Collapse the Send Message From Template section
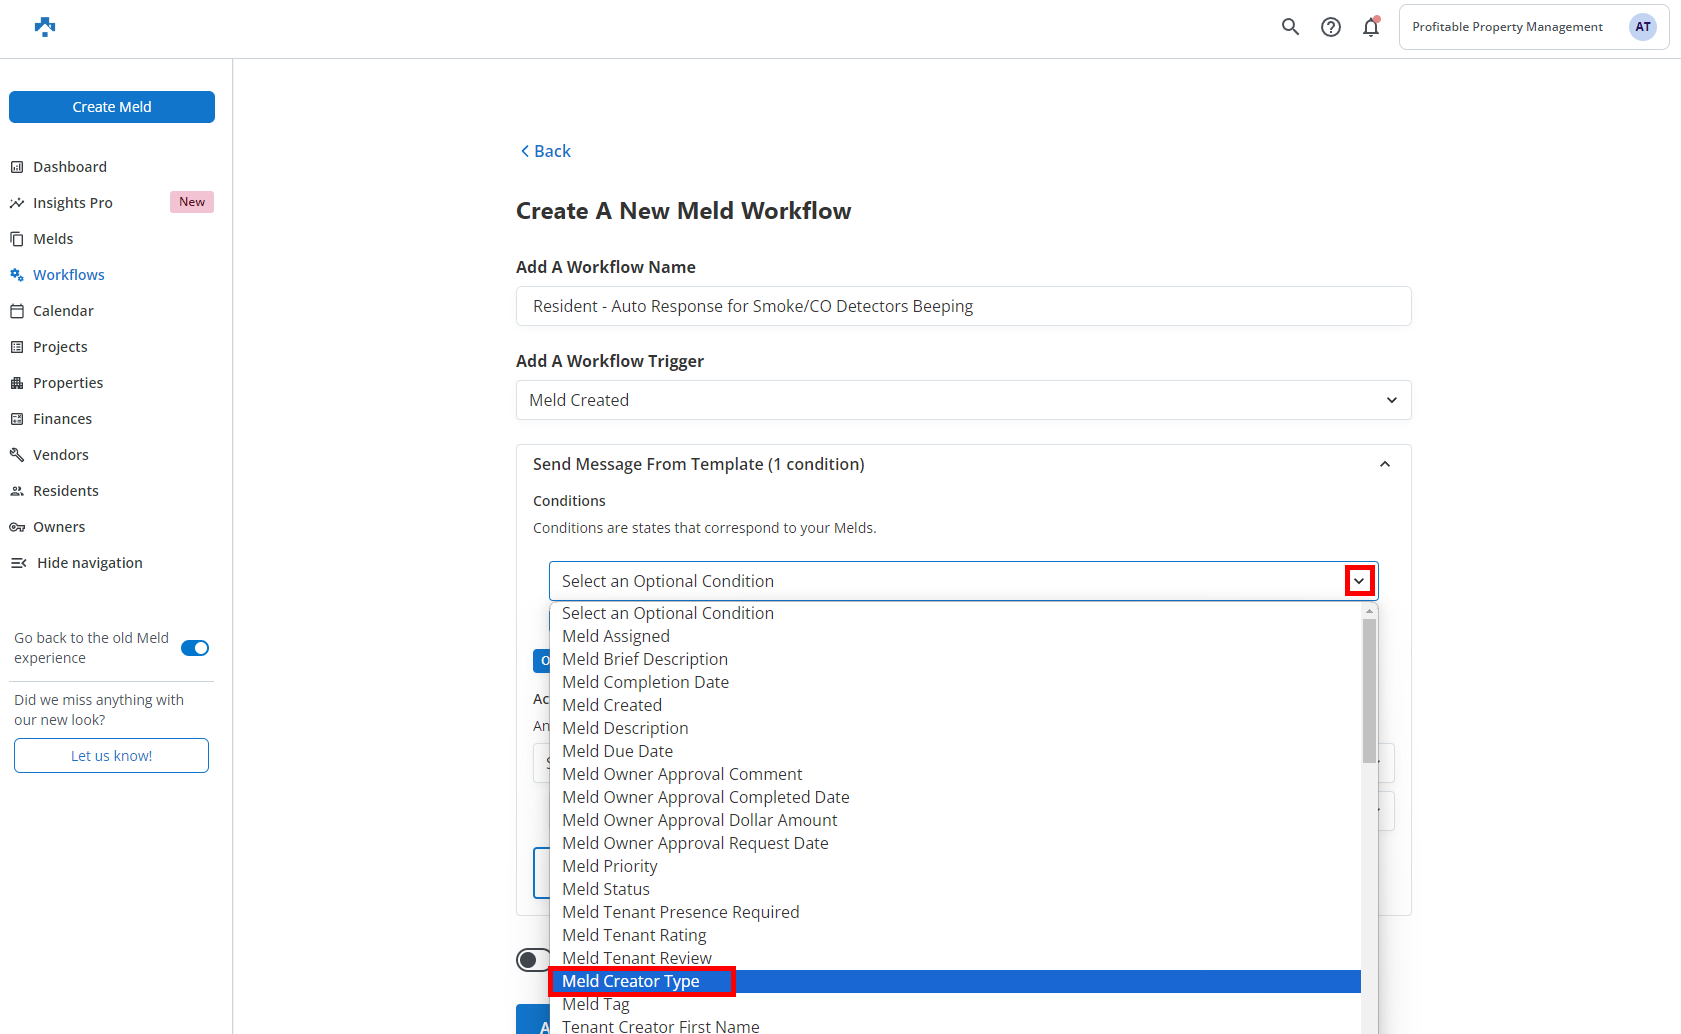This screenshot has height=1034, width=1681. click(1384, 464)
